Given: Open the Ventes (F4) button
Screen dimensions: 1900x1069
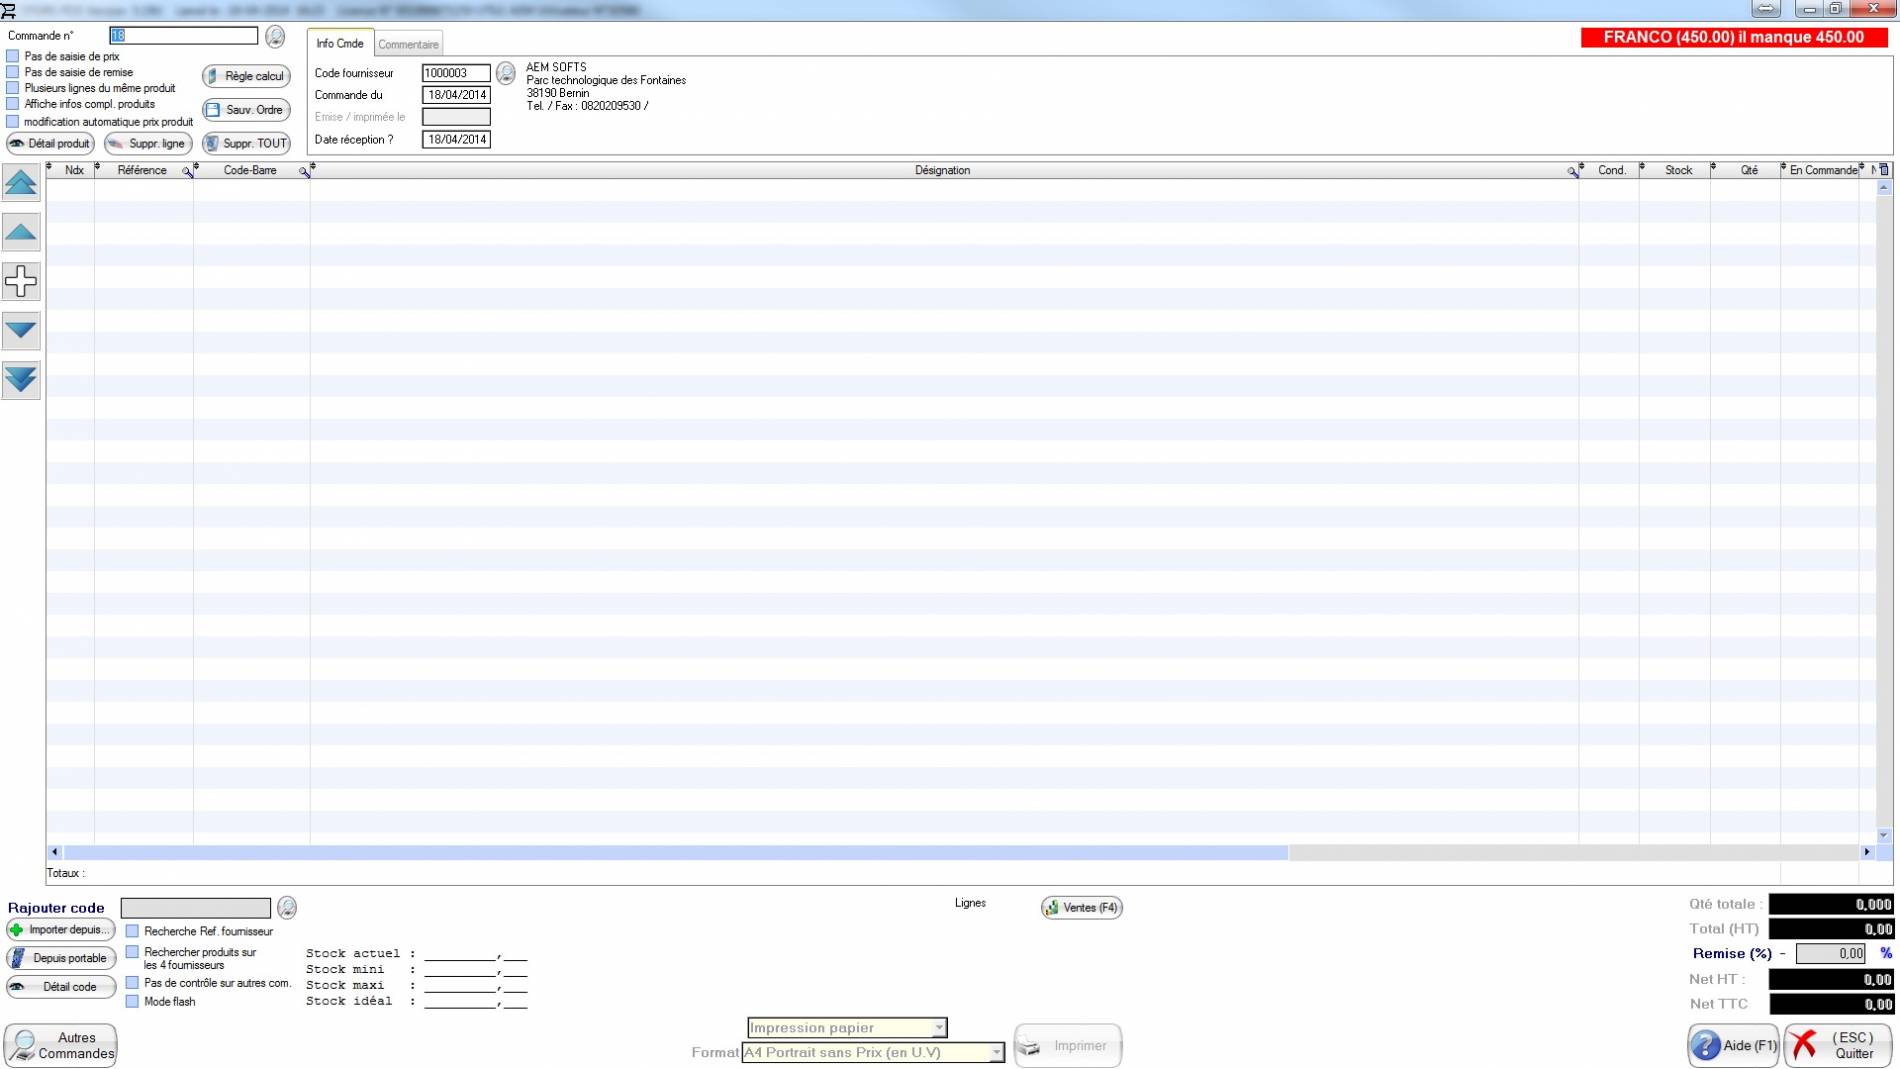Looking at the screenshot, I should pyautogui.click(x=1081, y=907).
